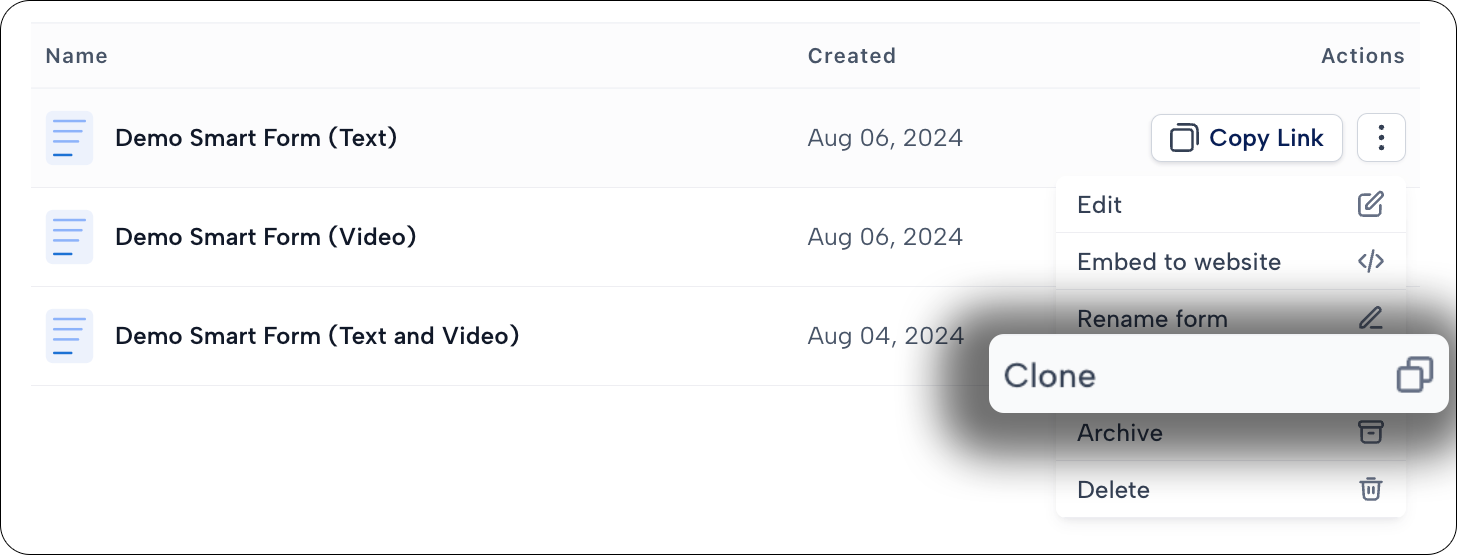Click the Name column header

click(76, 56)
